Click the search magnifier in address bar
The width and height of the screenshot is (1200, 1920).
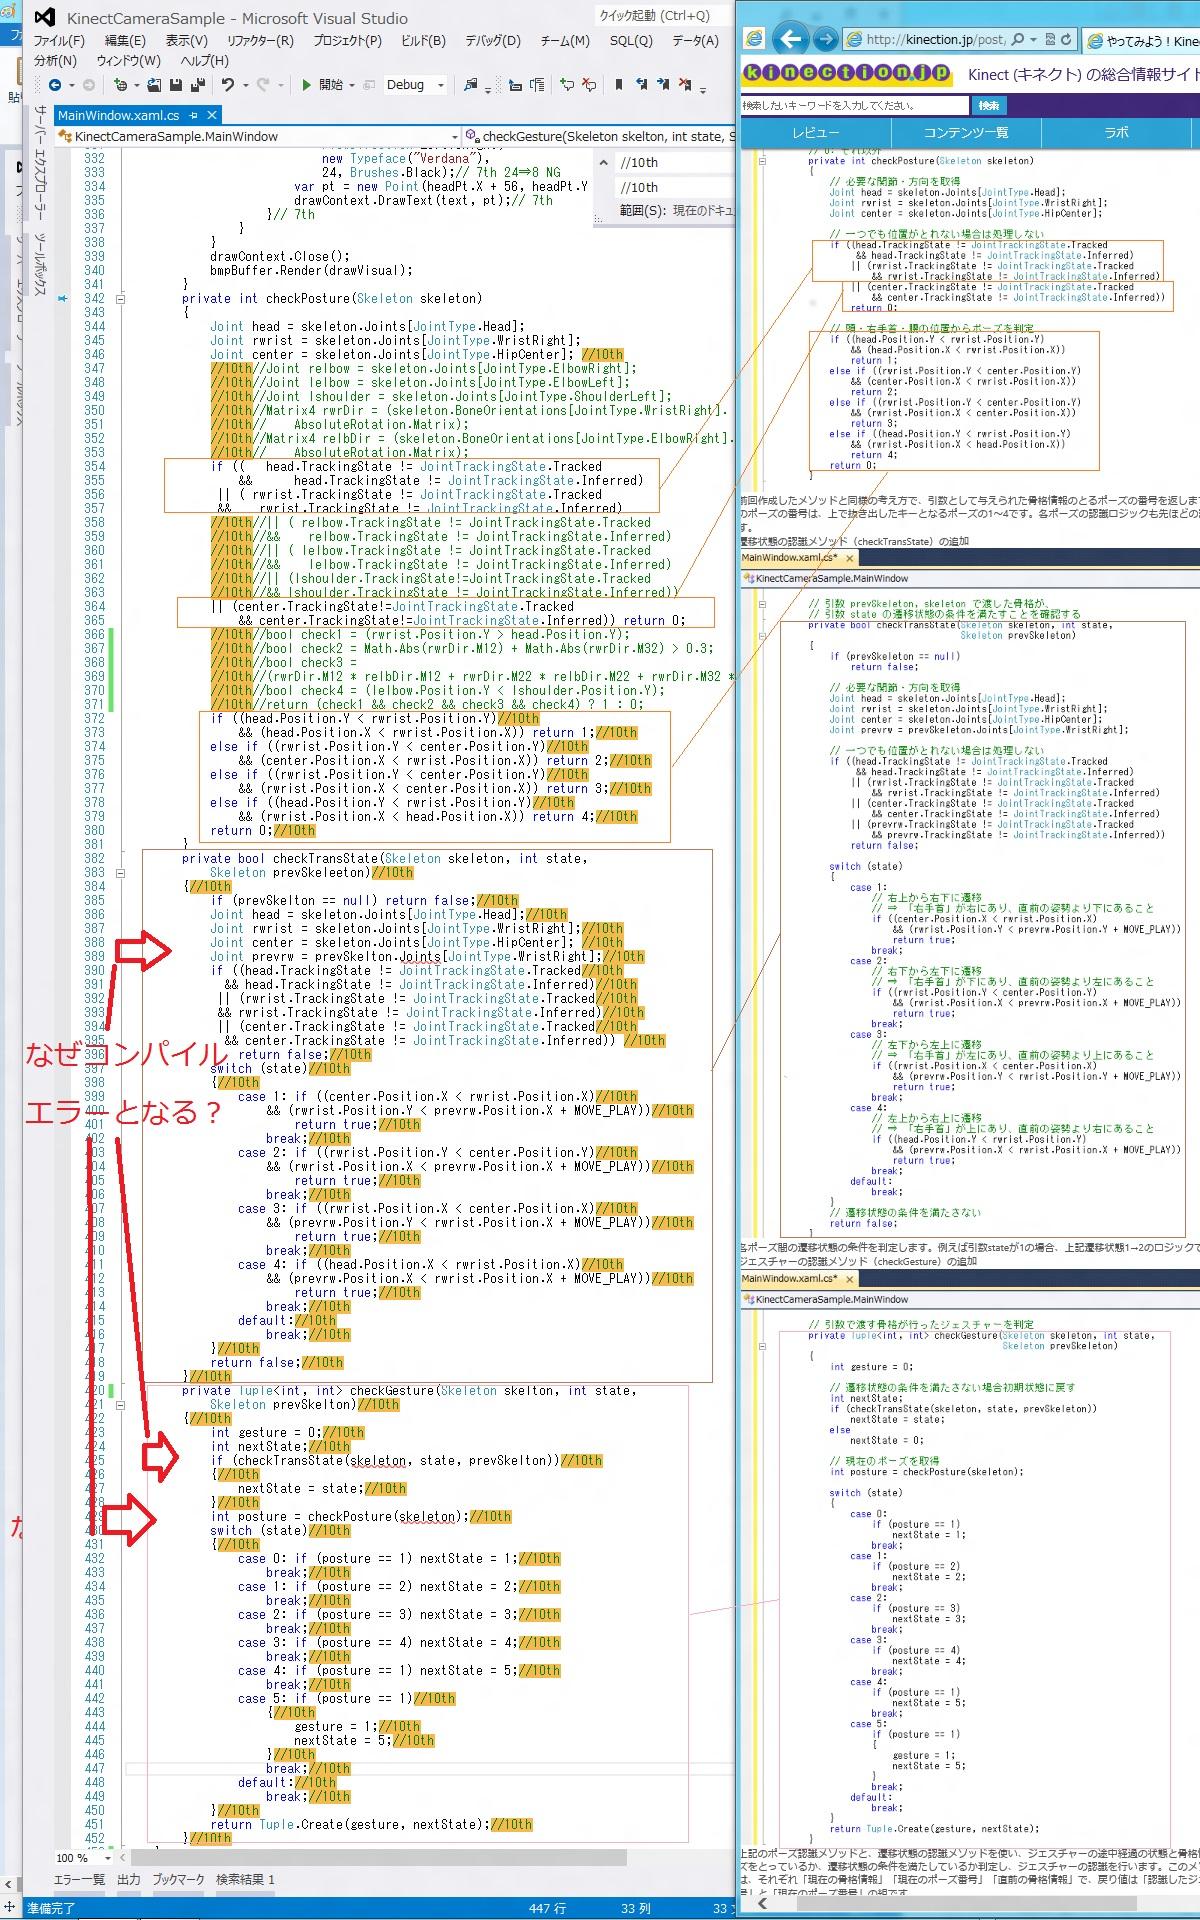tap(1018, 39)
